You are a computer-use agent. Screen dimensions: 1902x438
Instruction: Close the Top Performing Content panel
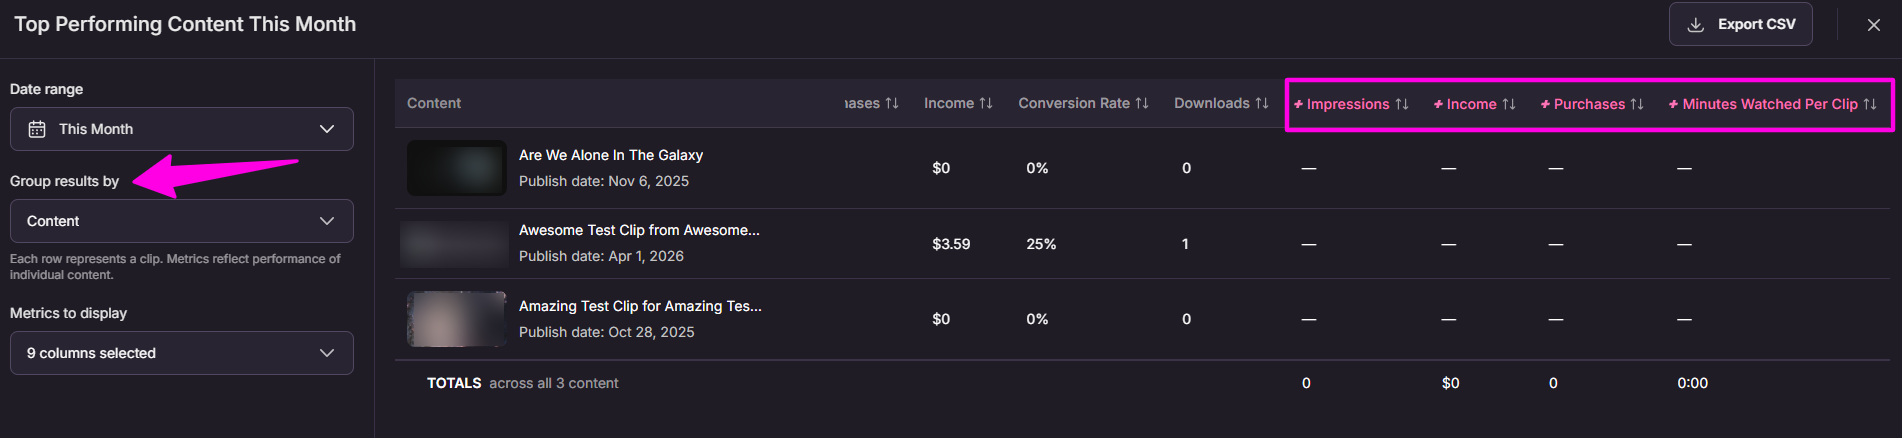click(1873, 25)
